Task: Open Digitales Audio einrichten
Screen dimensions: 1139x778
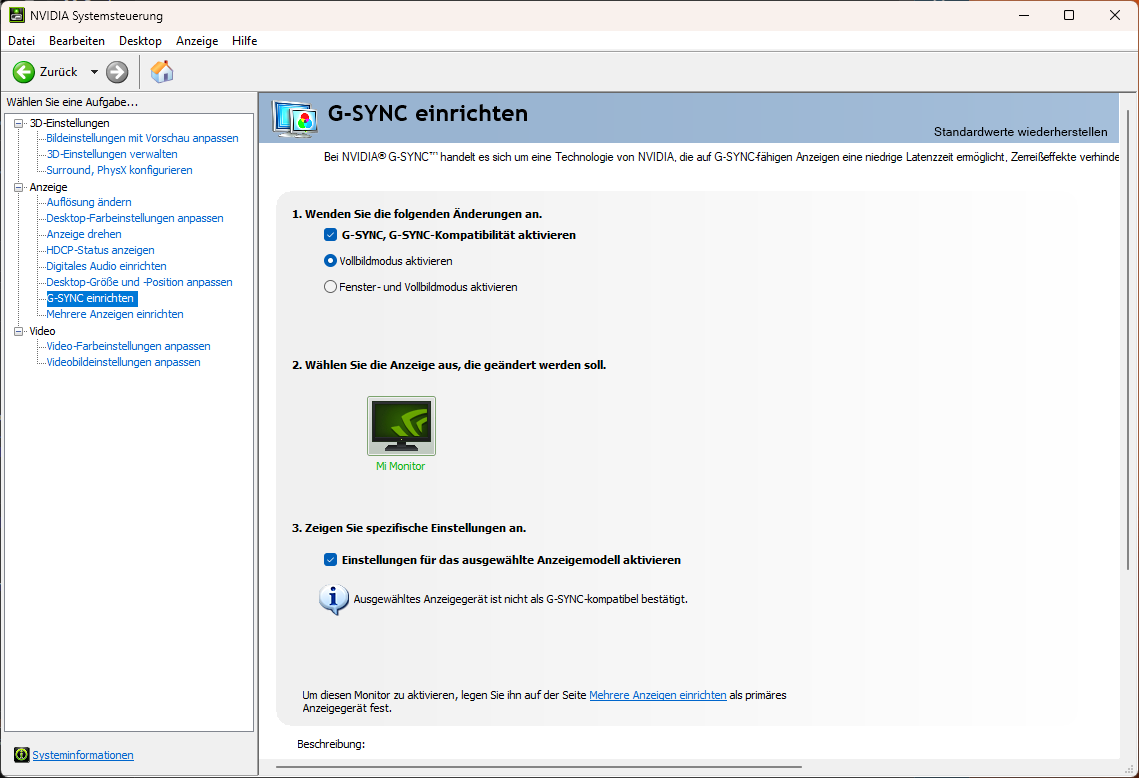Action: [106, 266]
